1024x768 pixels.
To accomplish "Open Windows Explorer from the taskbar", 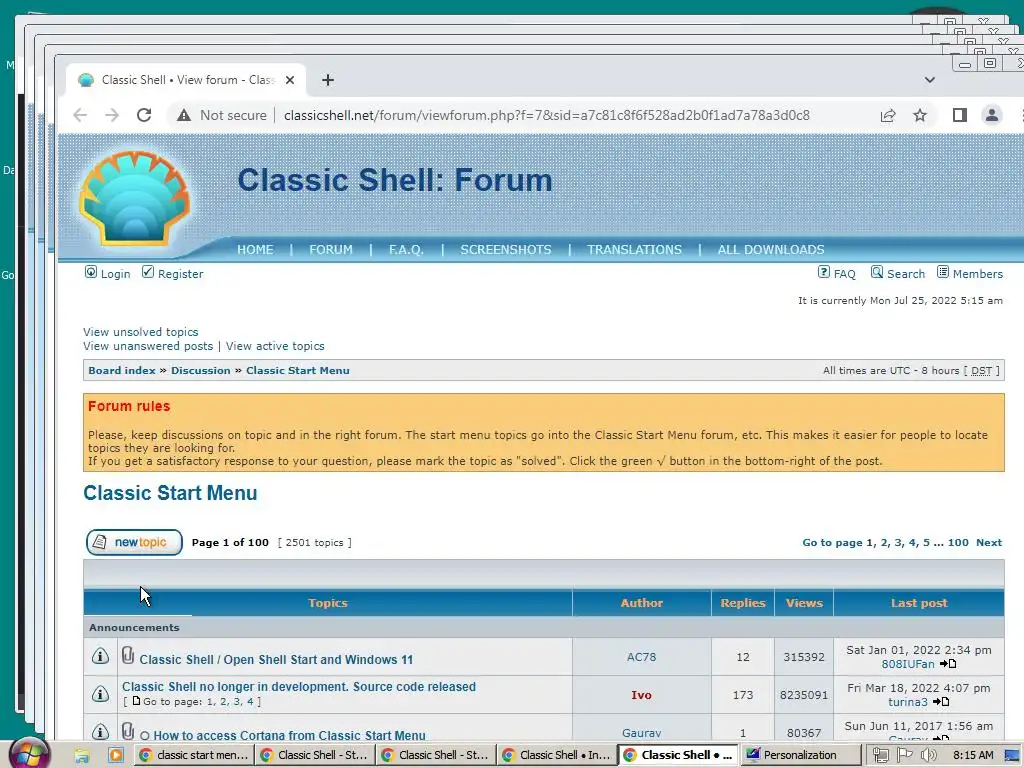I will [x=82, y=756].
